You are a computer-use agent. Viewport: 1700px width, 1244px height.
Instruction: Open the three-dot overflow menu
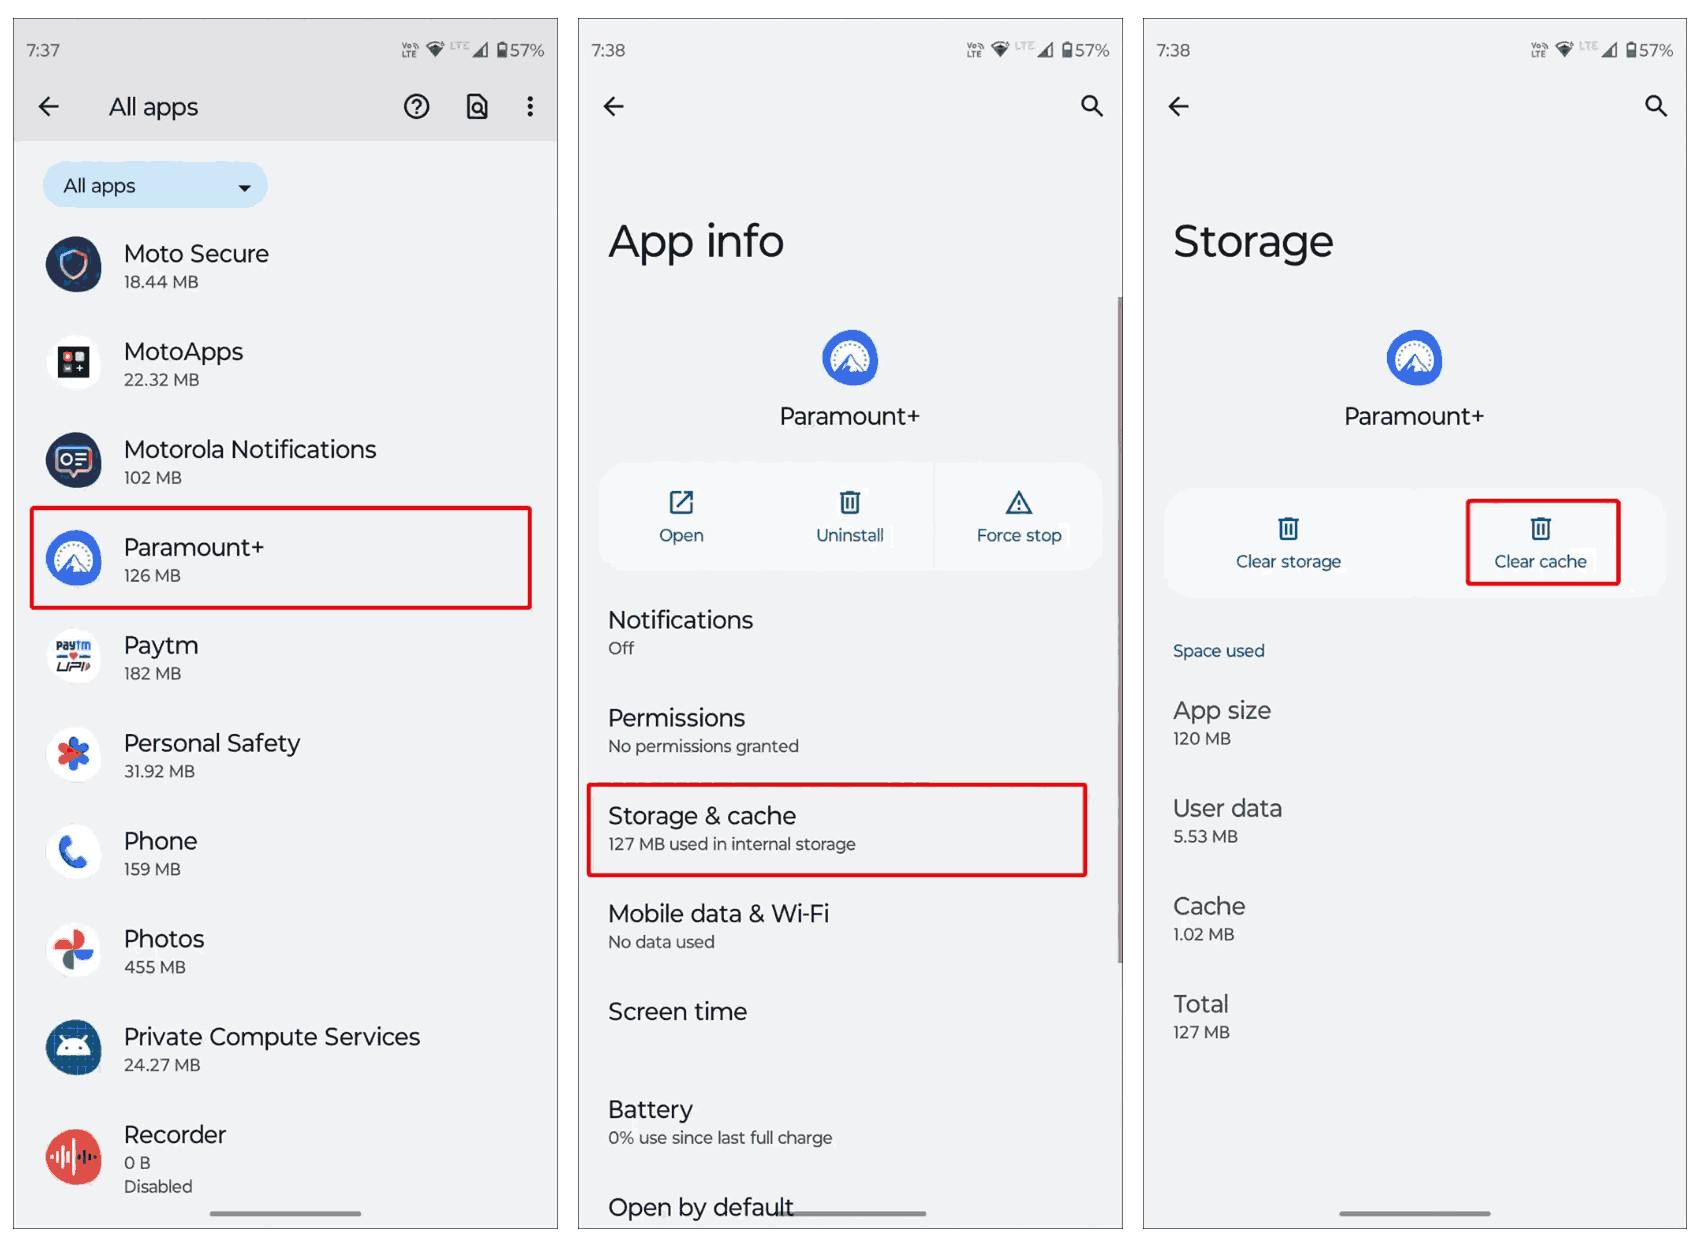click(x=530, y=106)
